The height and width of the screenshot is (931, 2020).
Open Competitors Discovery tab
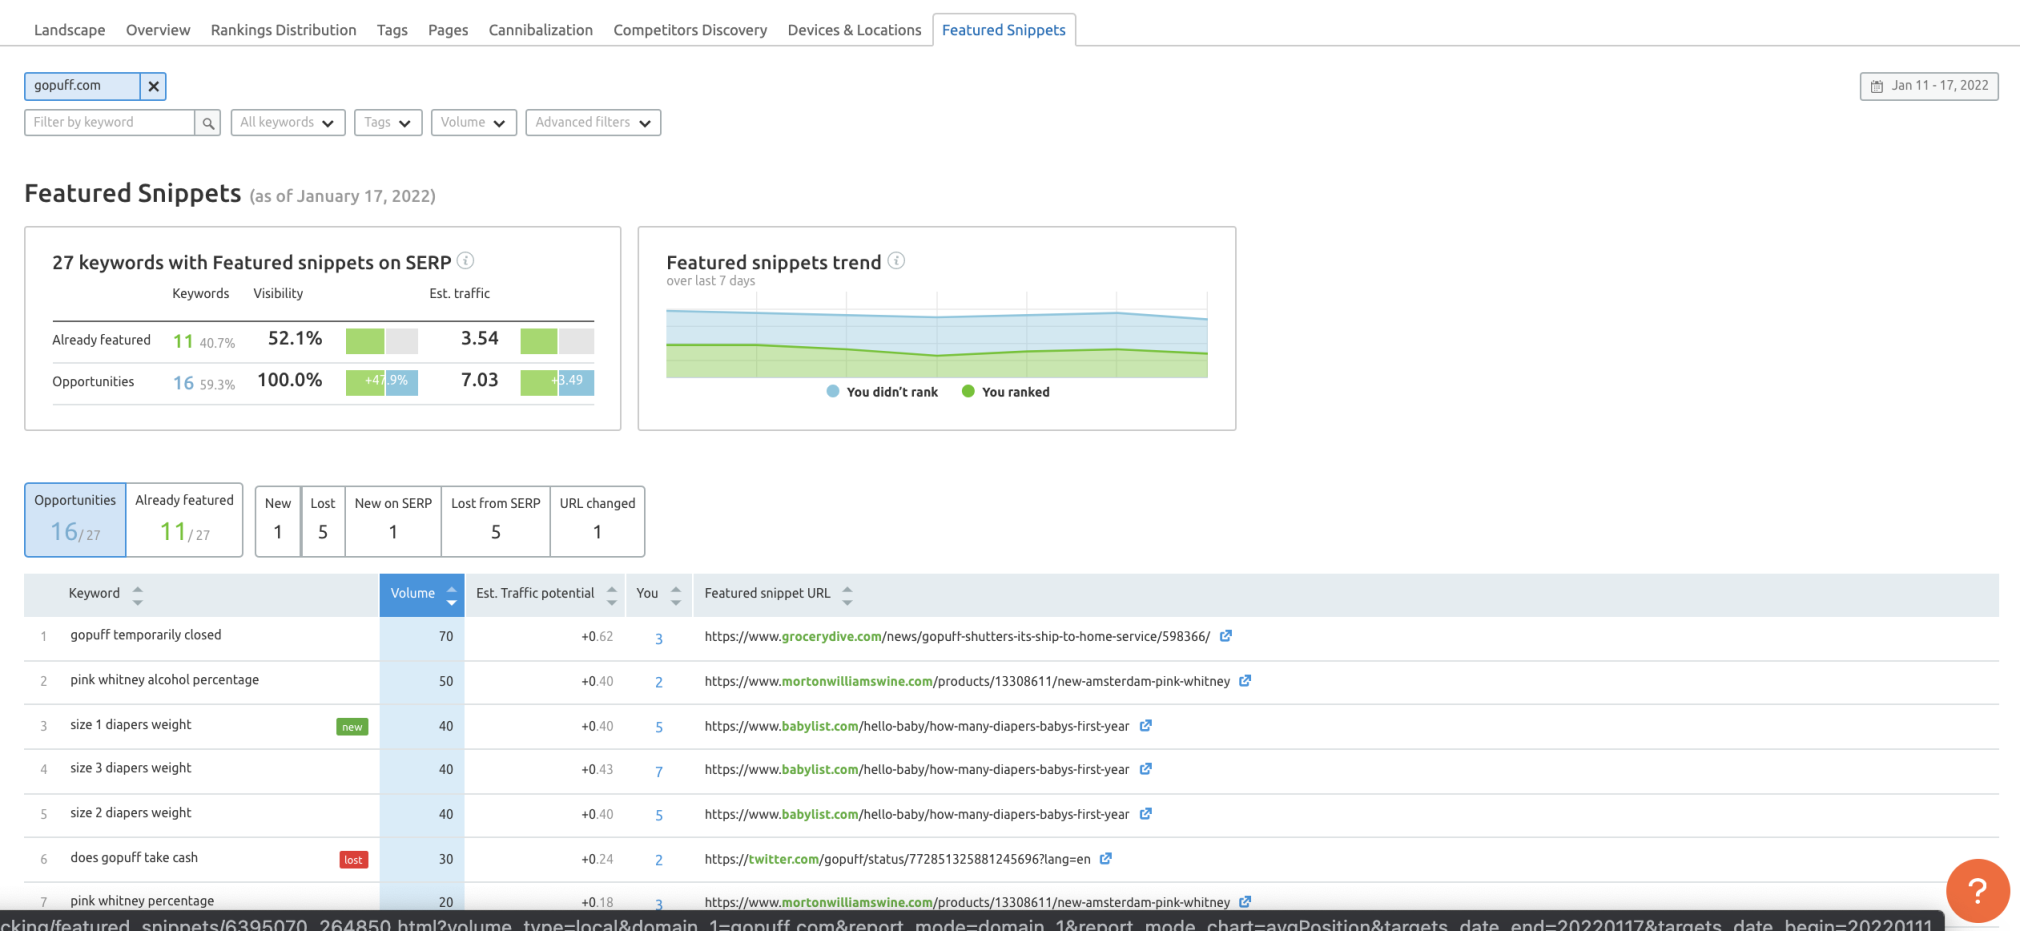tap(690, 30)
